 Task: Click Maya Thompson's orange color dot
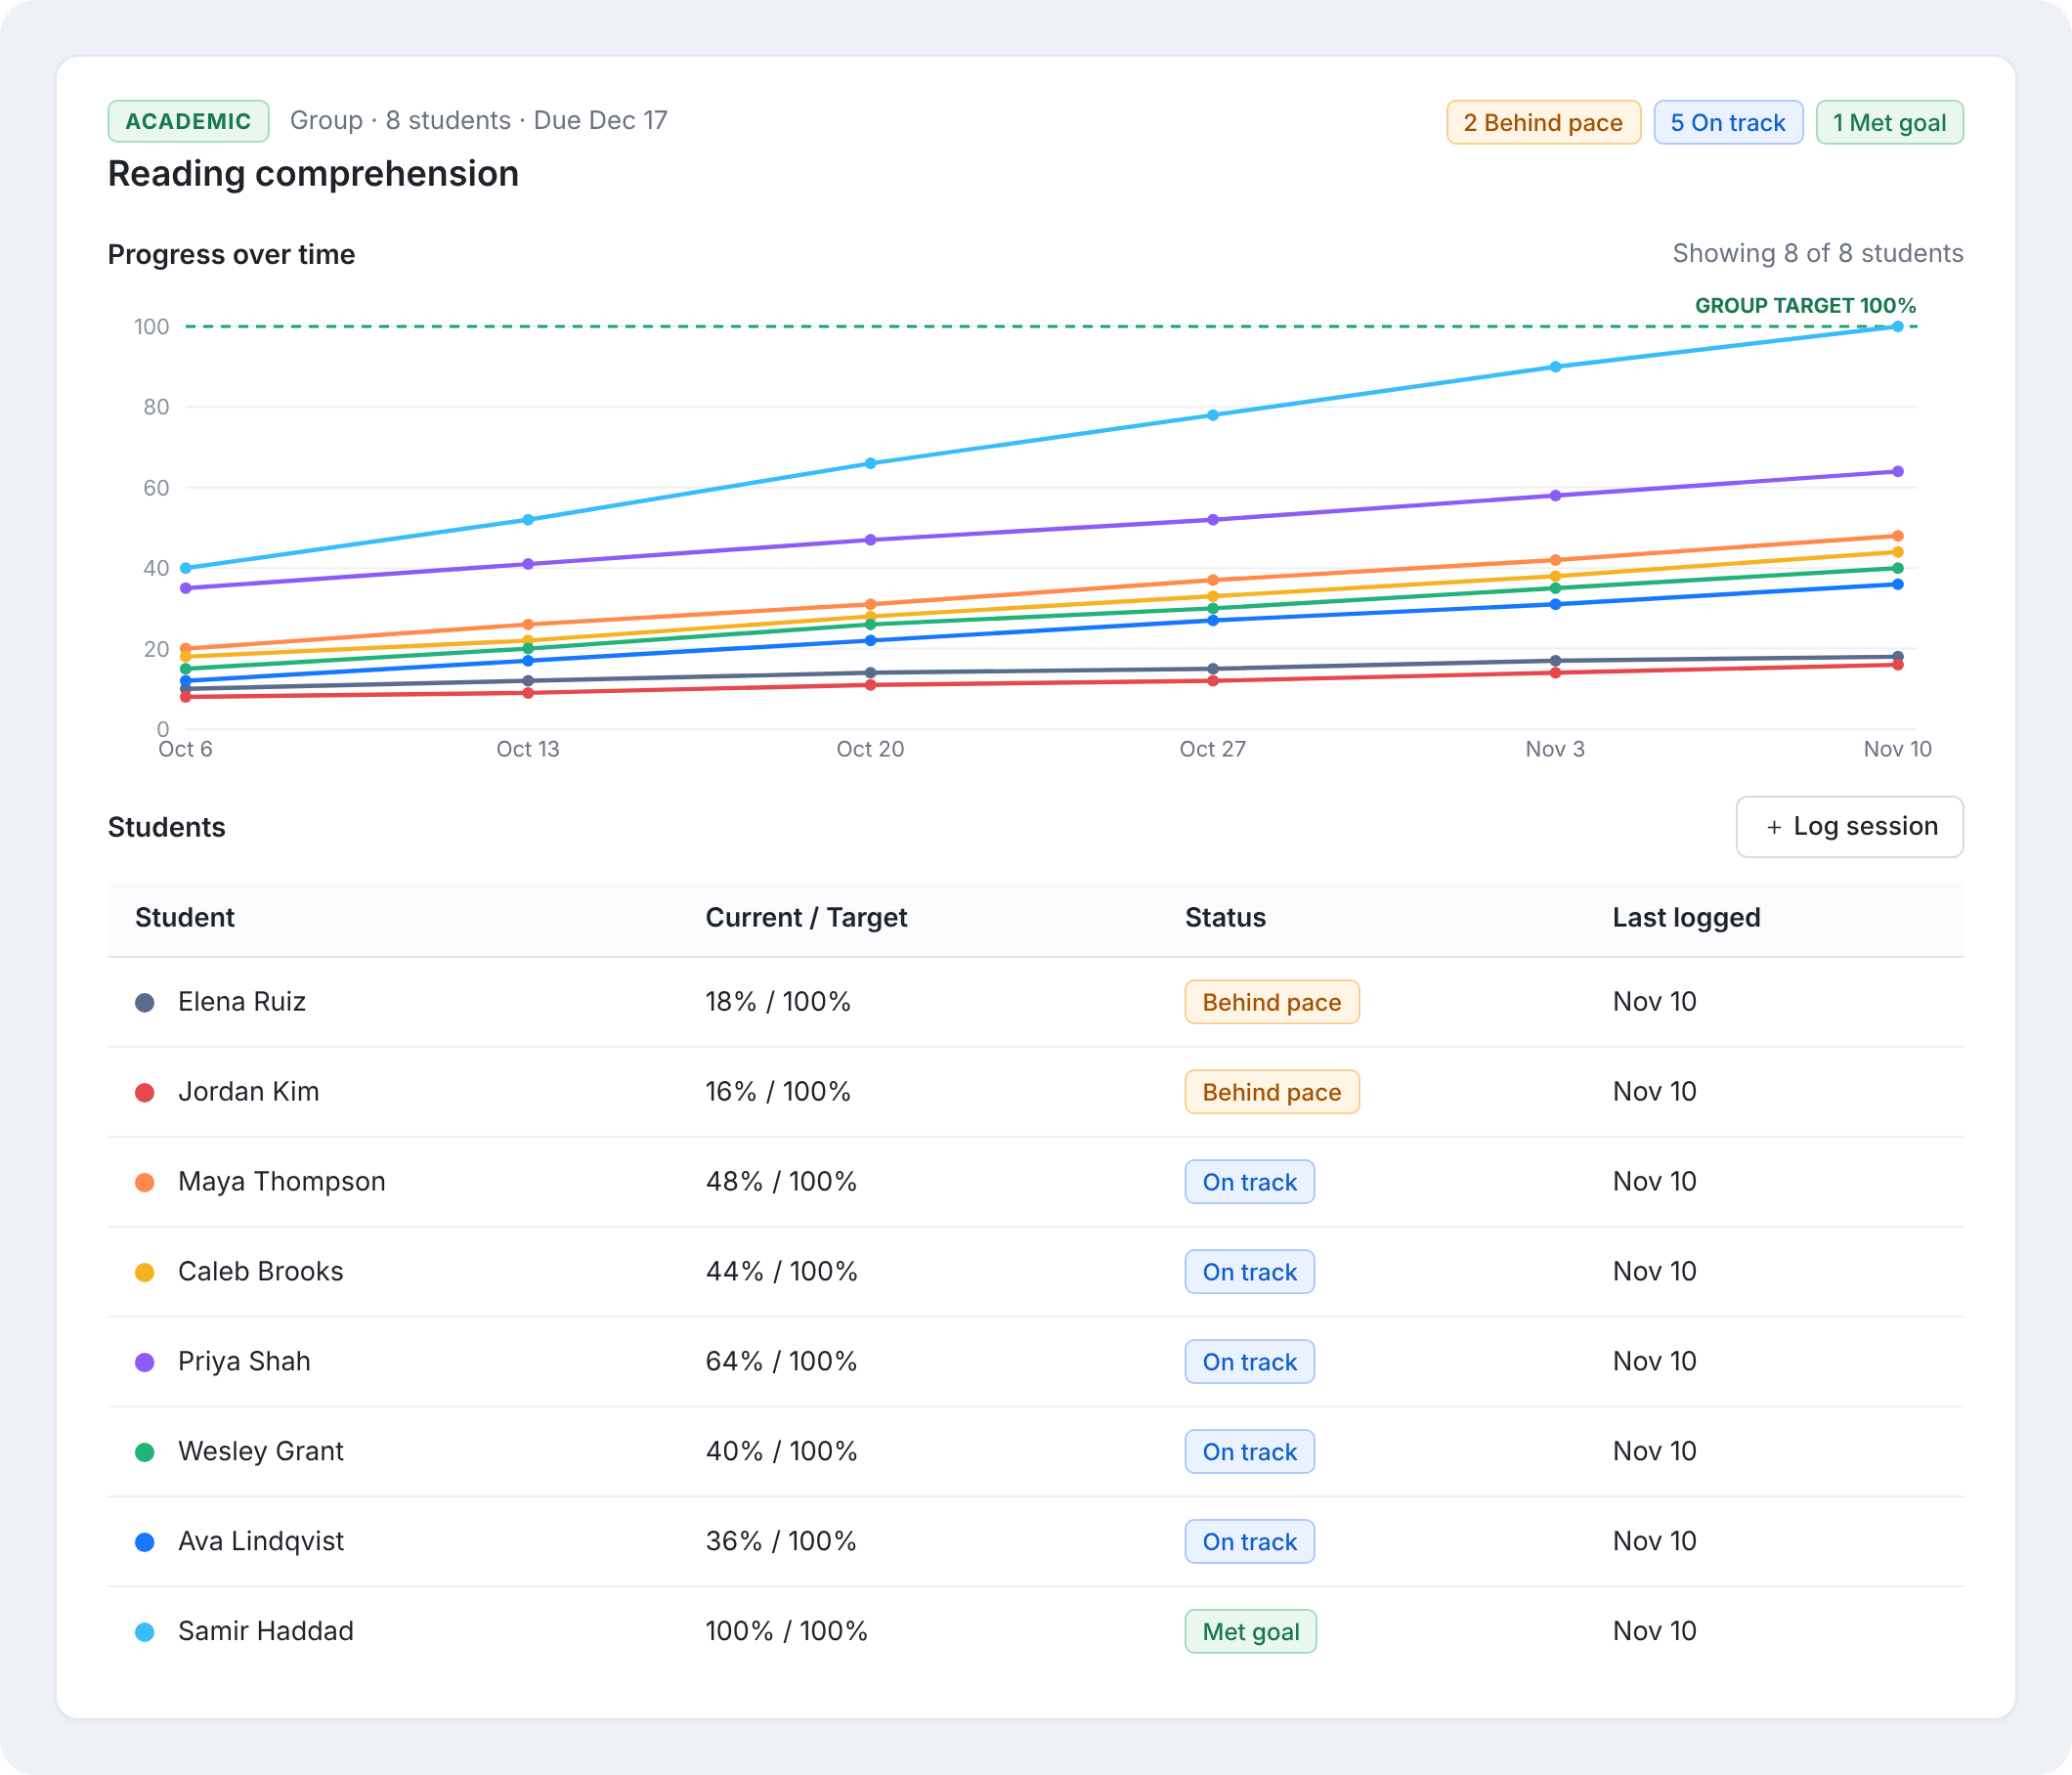click(145, 1182)
